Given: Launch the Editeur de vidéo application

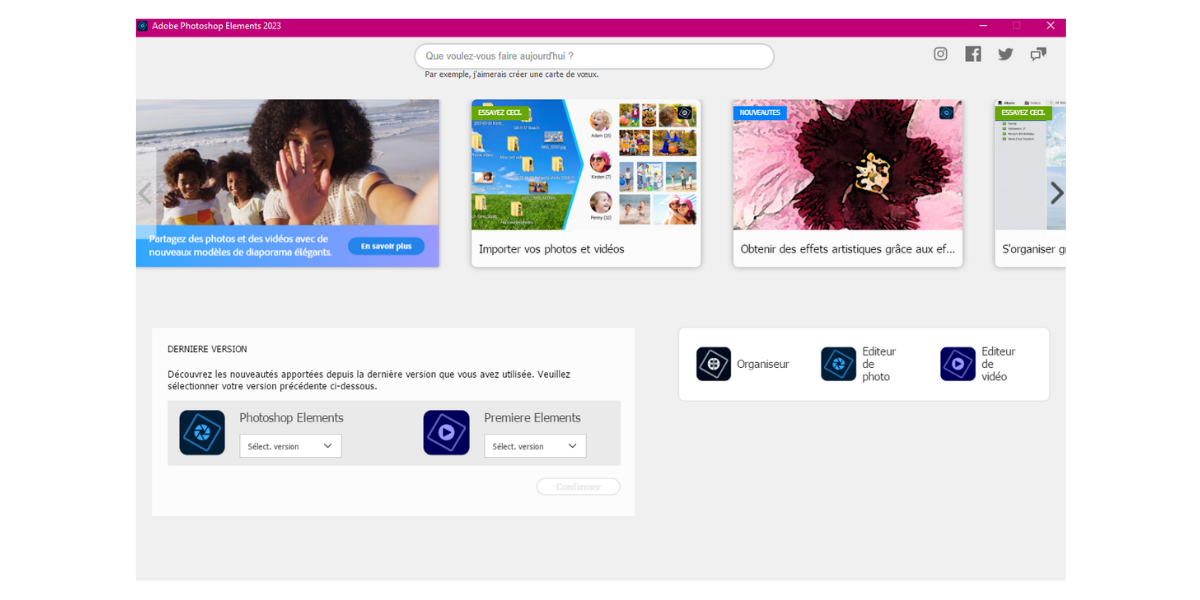Looking at the screenshot, I should [x=979, y=364].
